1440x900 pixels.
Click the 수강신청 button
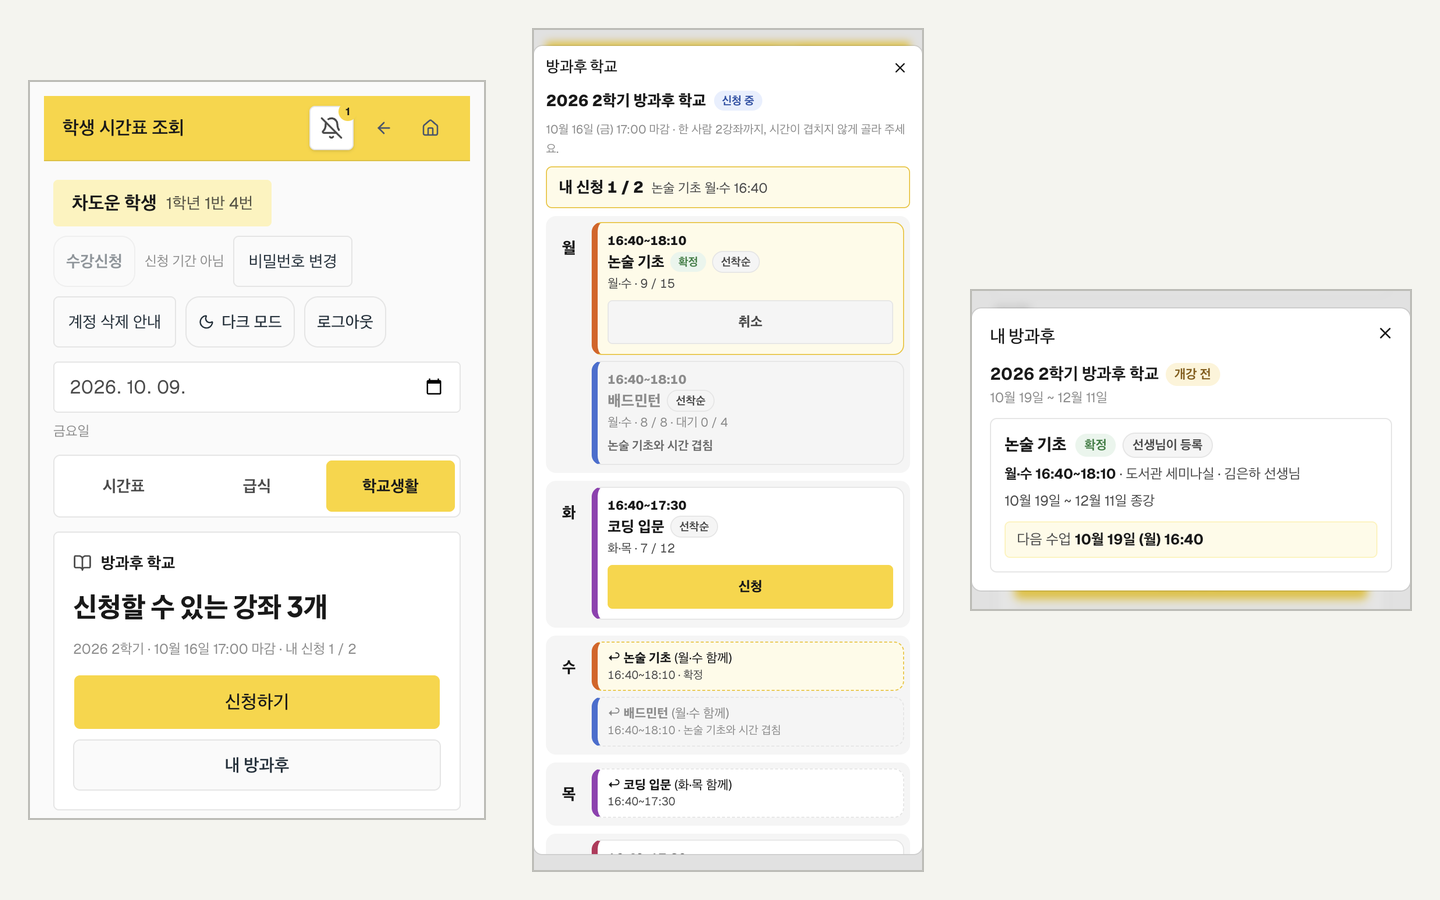tap(94, 261)
